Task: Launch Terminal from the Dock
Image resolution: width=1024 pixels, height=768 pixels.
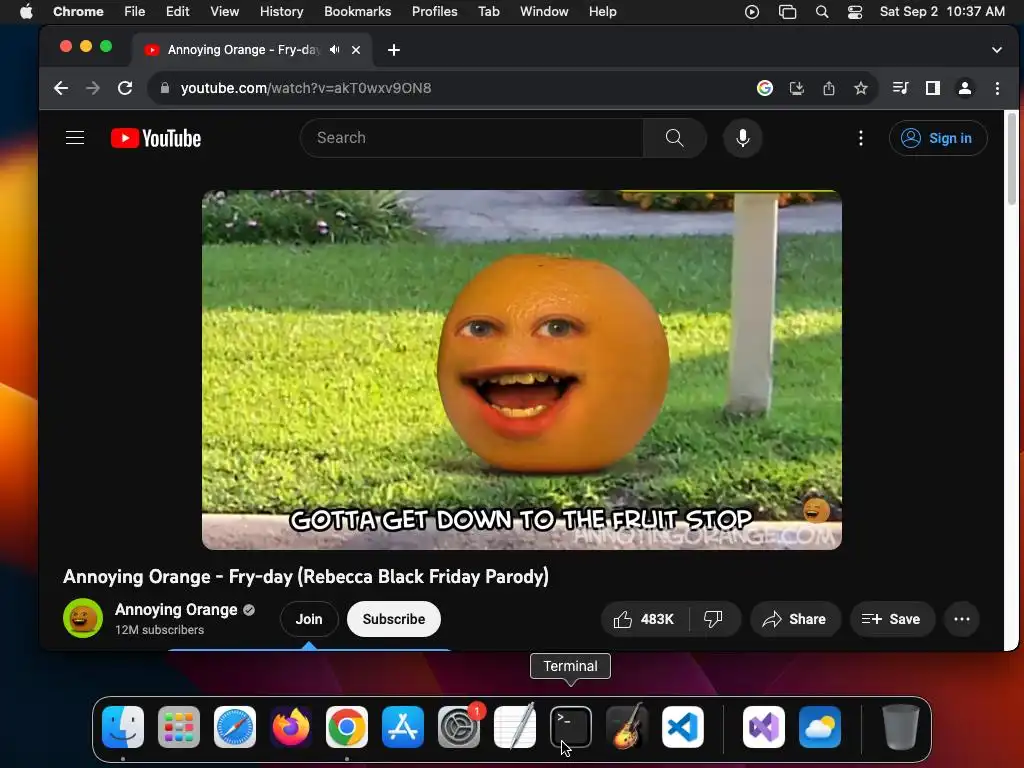Action: (x=571, y=727)
